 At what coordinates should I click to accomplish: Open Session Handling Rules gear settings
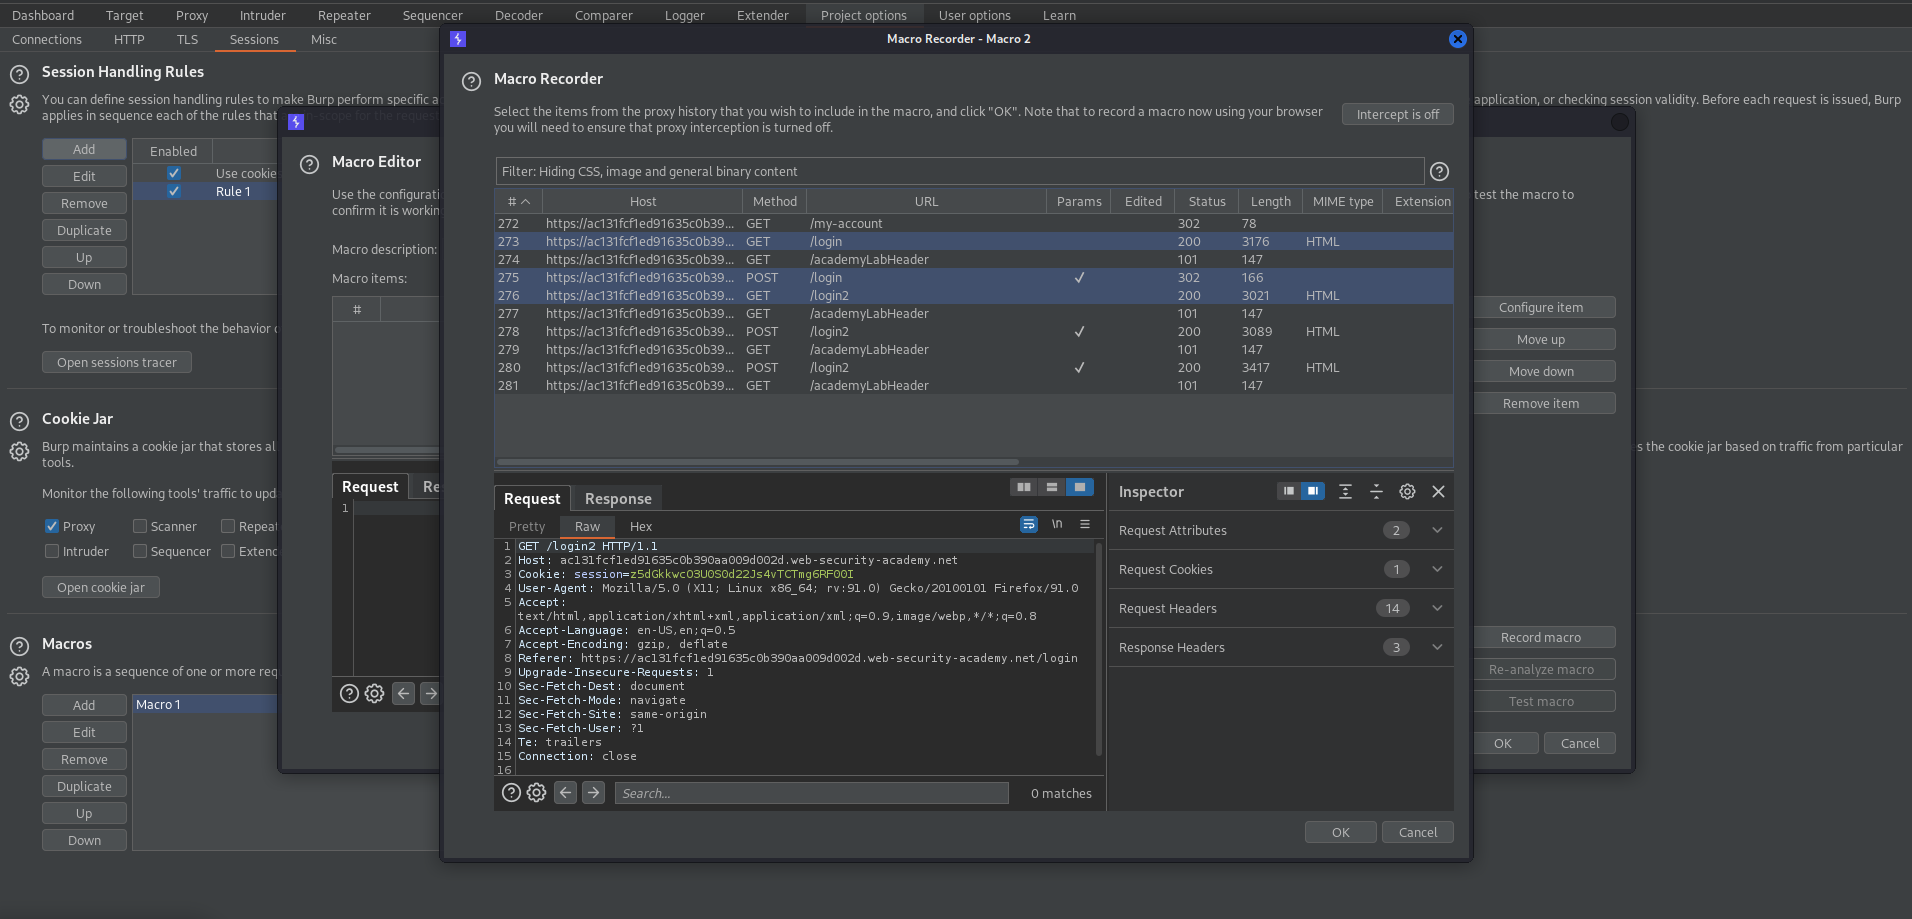pyautogui.click(x=19, y=104)
